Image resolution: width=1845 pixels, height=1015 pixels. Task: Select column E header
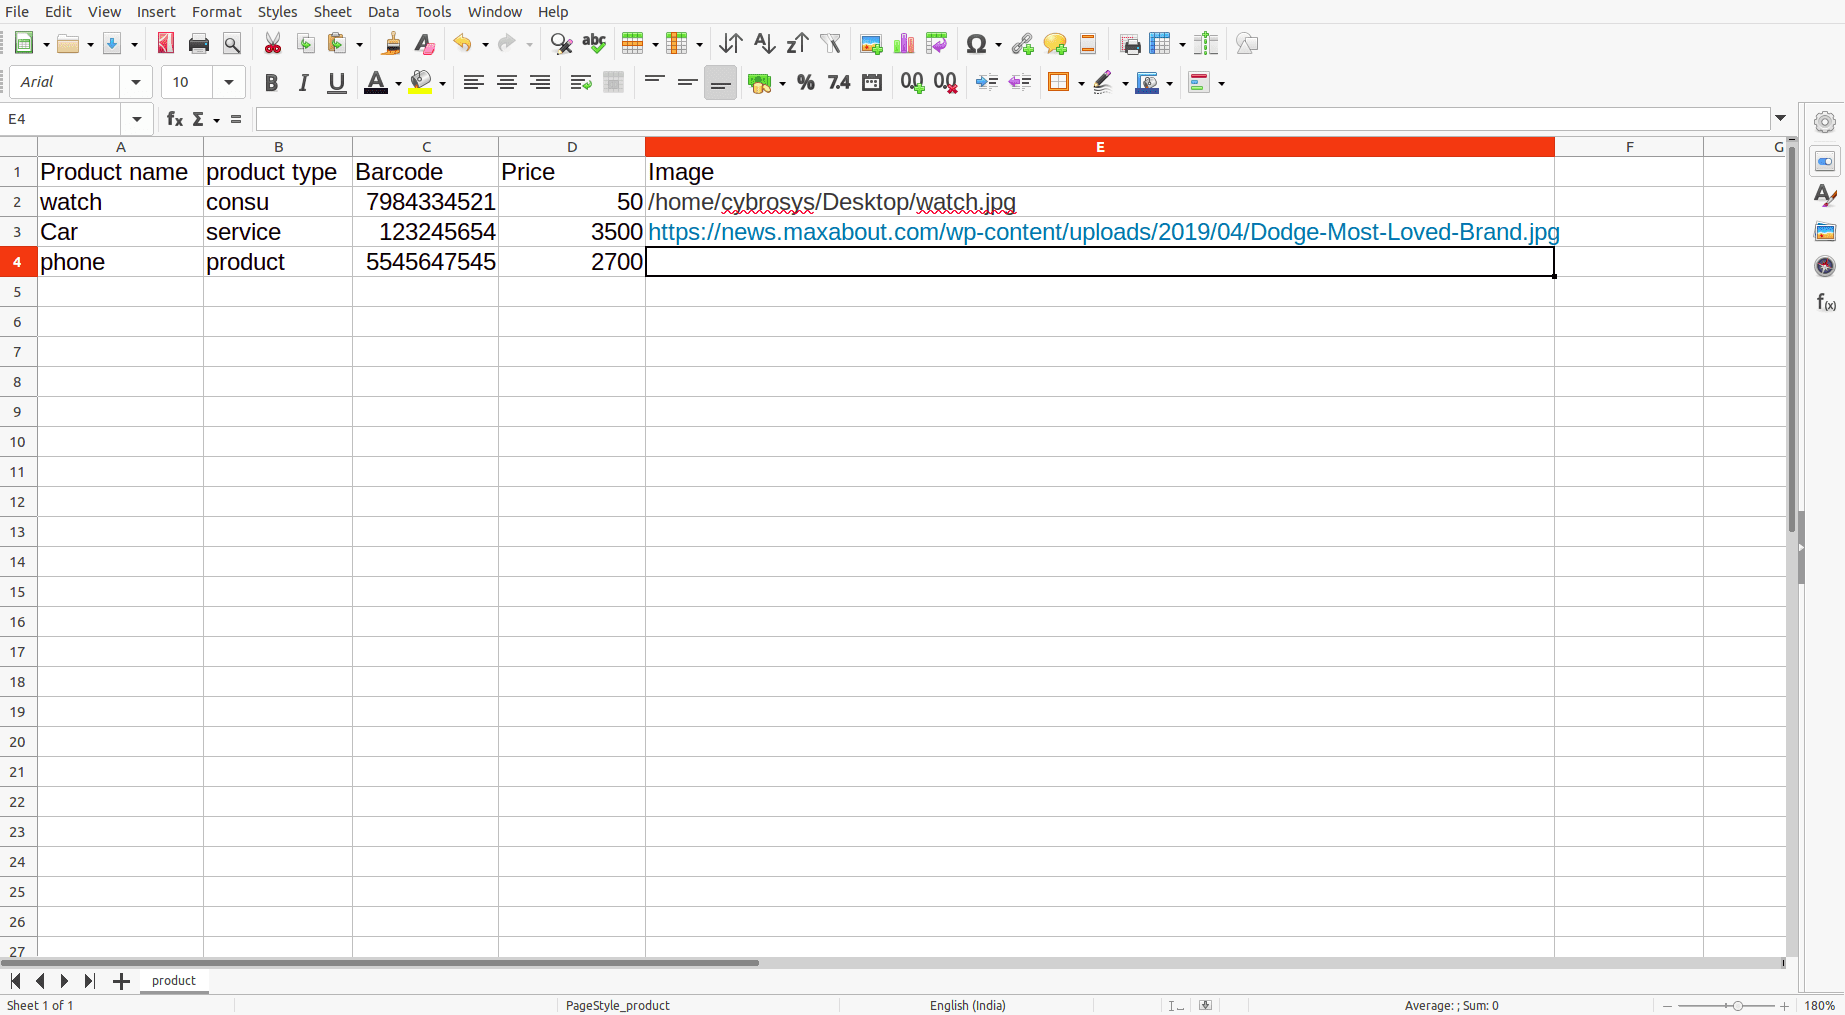tap(1100, 147)
